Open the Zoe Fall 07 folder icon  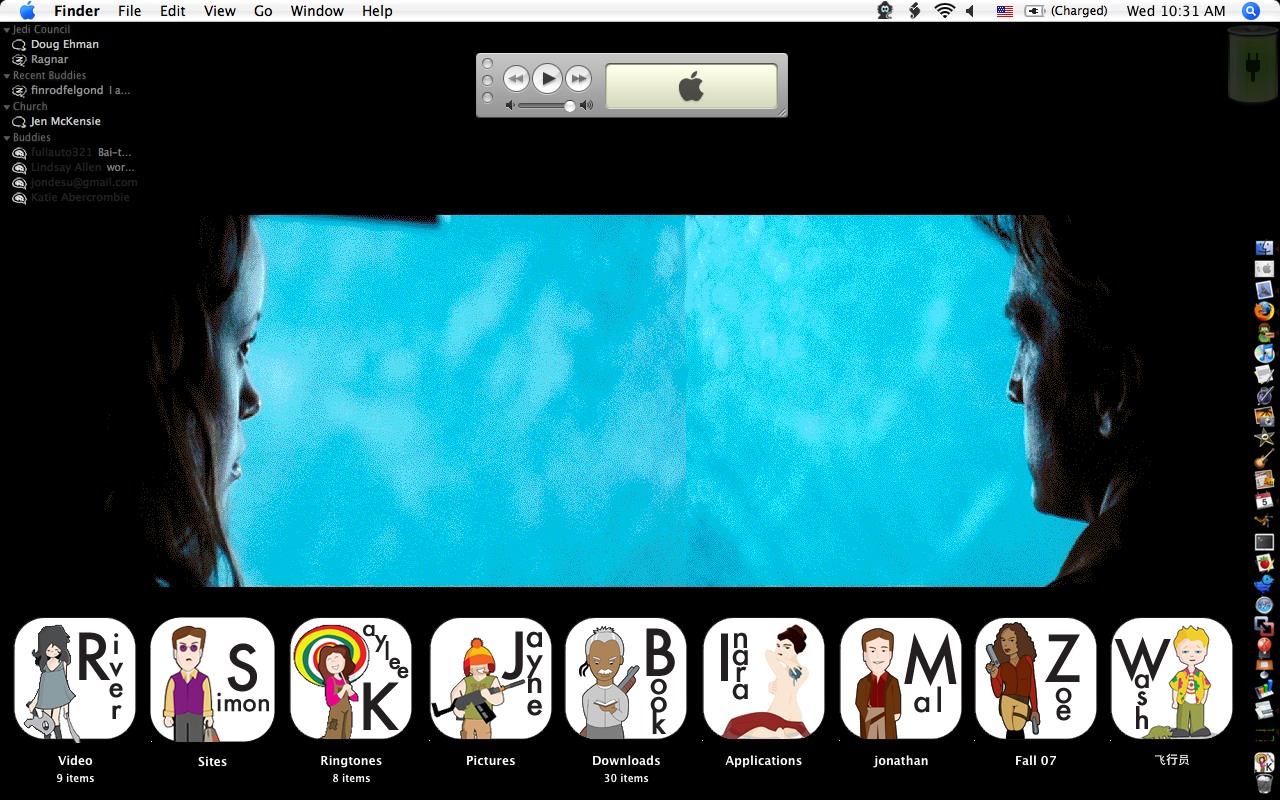(1036, 679)
